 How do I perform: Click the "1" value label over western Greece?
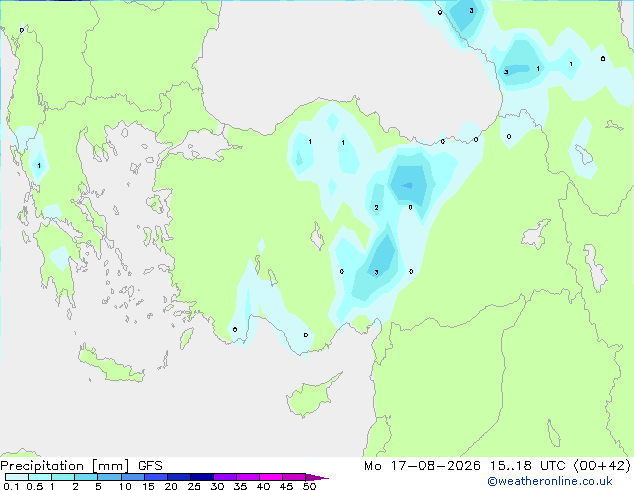[39, 165]
